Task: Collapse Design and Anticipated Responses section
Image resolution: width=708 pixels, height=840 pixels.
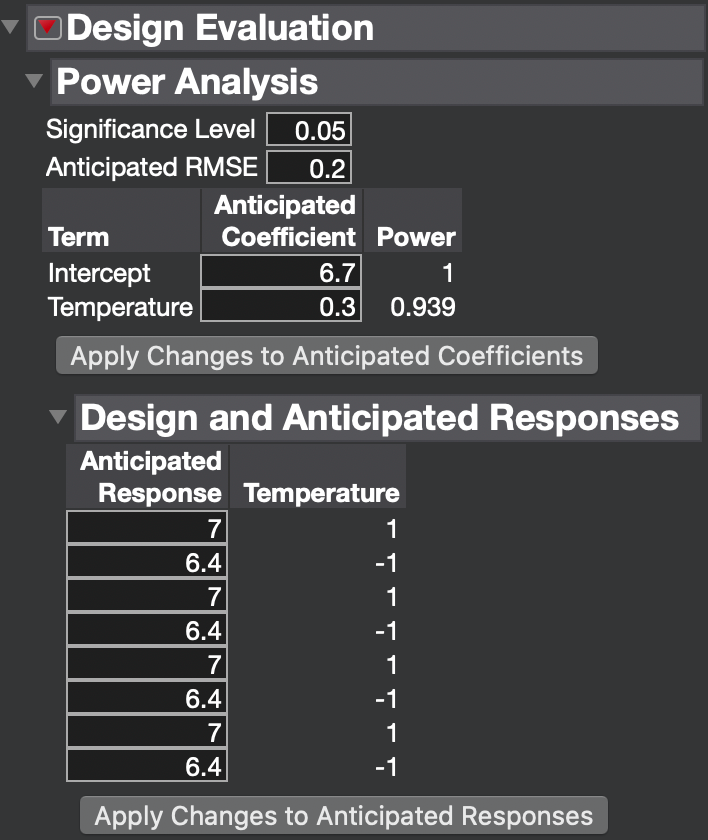Action: (59, 417)
